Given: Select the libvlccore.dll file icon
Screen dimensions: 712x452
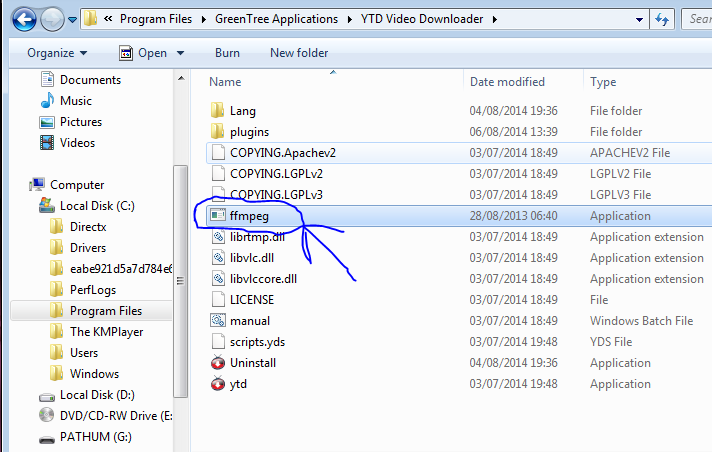Looking at the screenshot, I should coord(218,278).
